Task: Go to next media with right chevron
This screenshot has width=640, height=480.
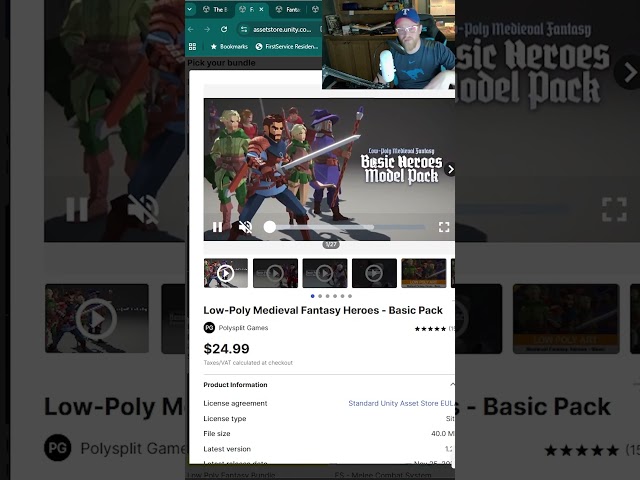Action: (x=450, y=169)
